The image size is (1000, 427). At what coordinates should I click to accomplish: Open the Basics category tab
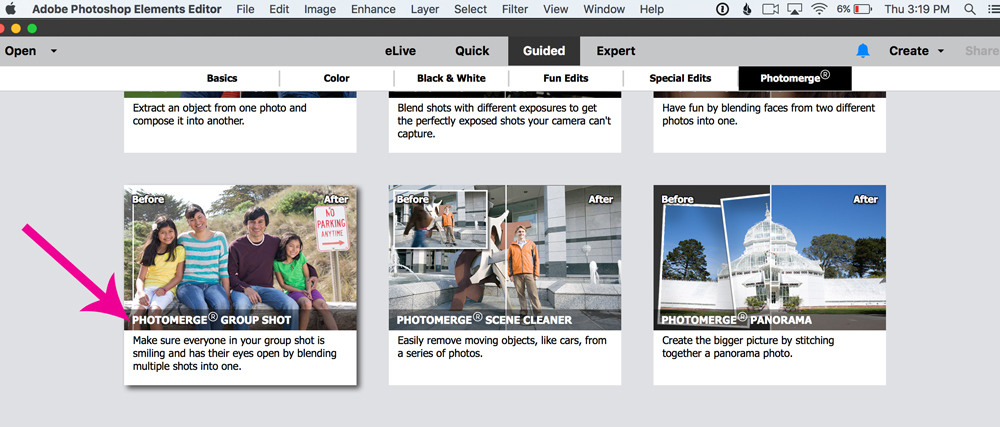222,78
